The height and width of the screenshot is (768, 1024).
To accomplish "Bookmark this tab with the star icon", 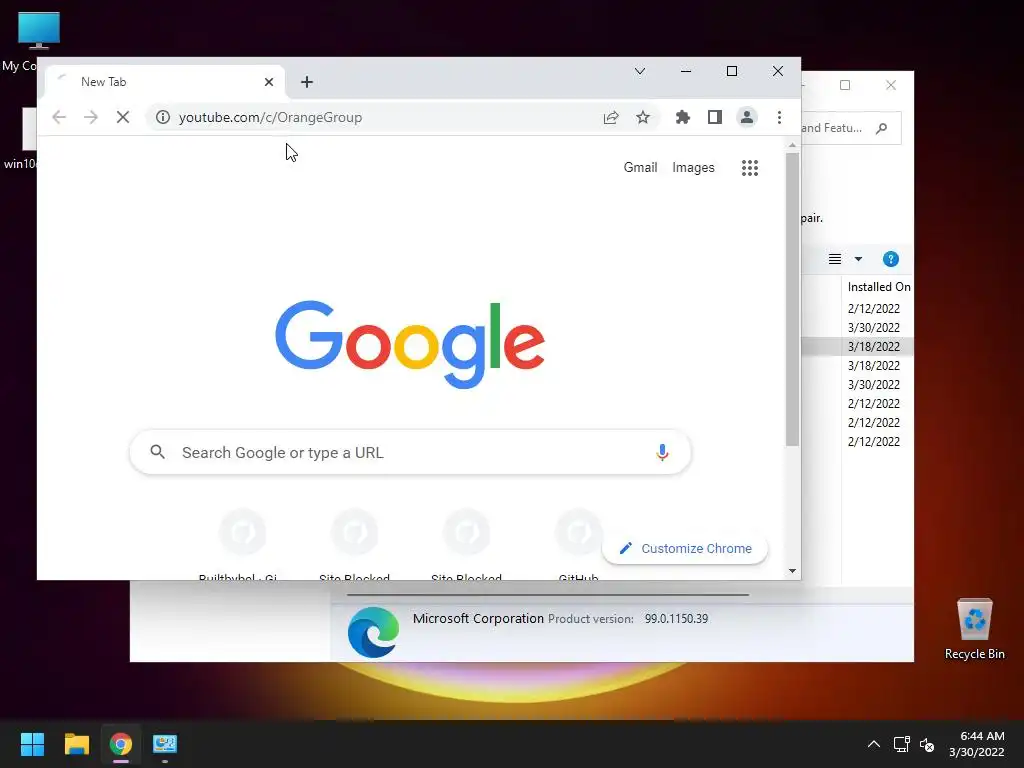I will tap(643, 118).
